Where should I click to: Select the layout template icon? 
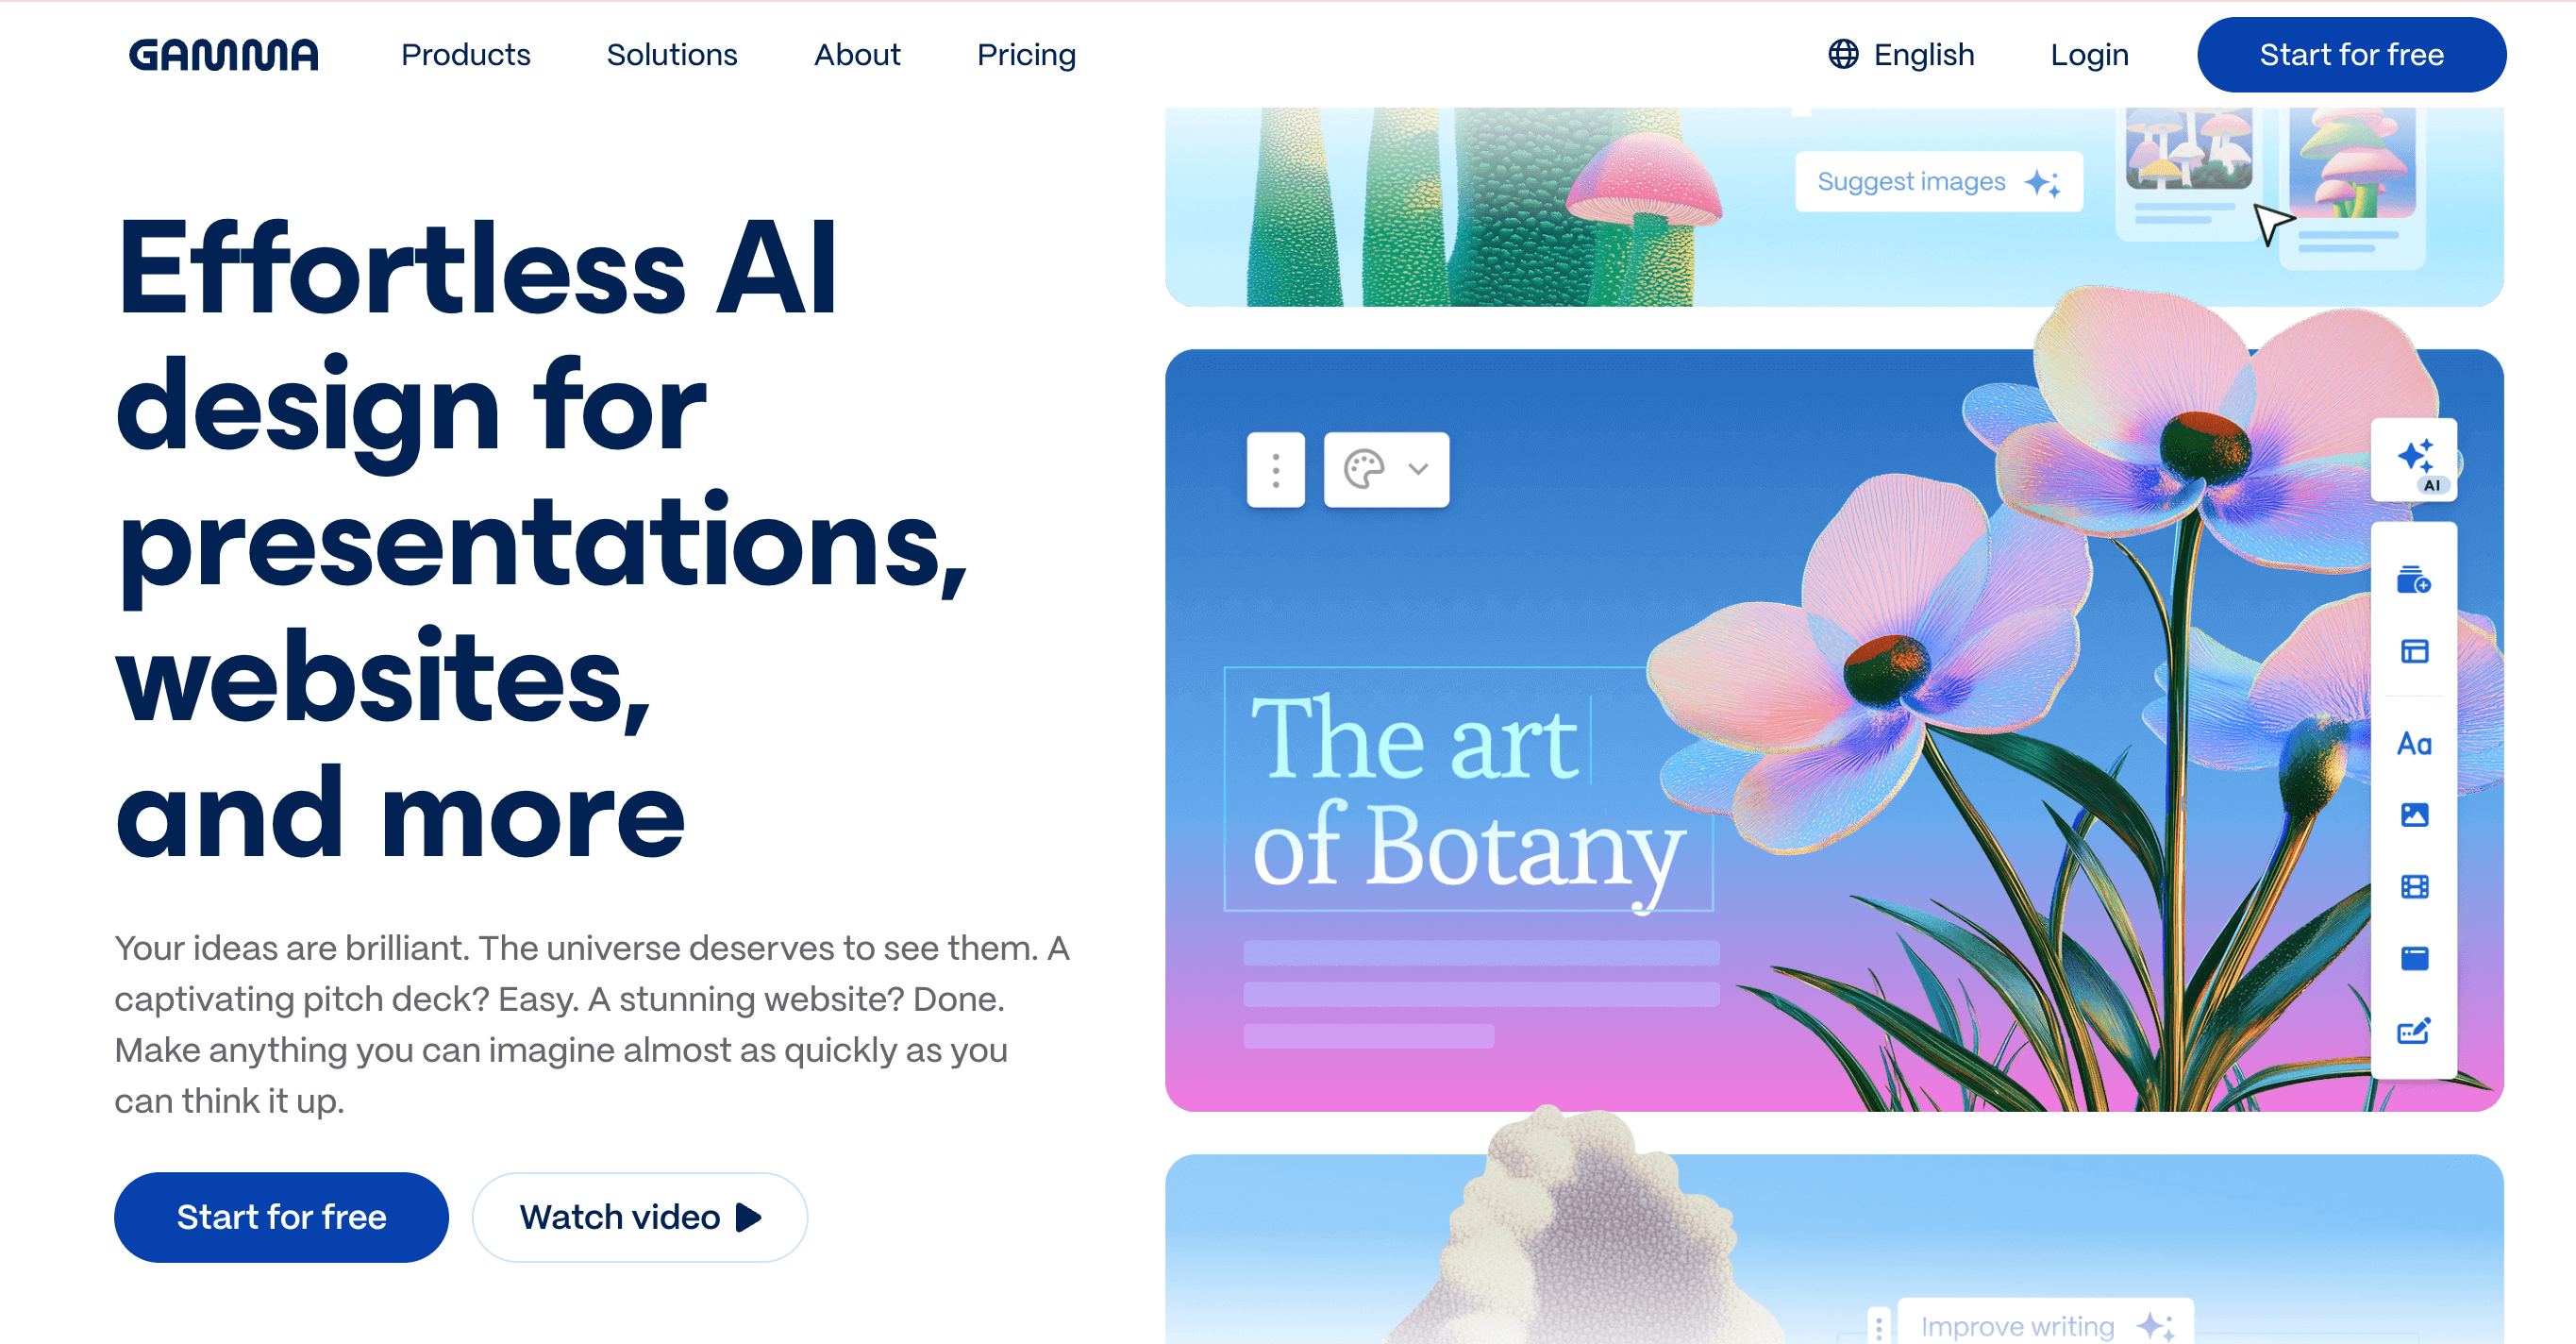pyautogui.click(x=2414, y=652)
